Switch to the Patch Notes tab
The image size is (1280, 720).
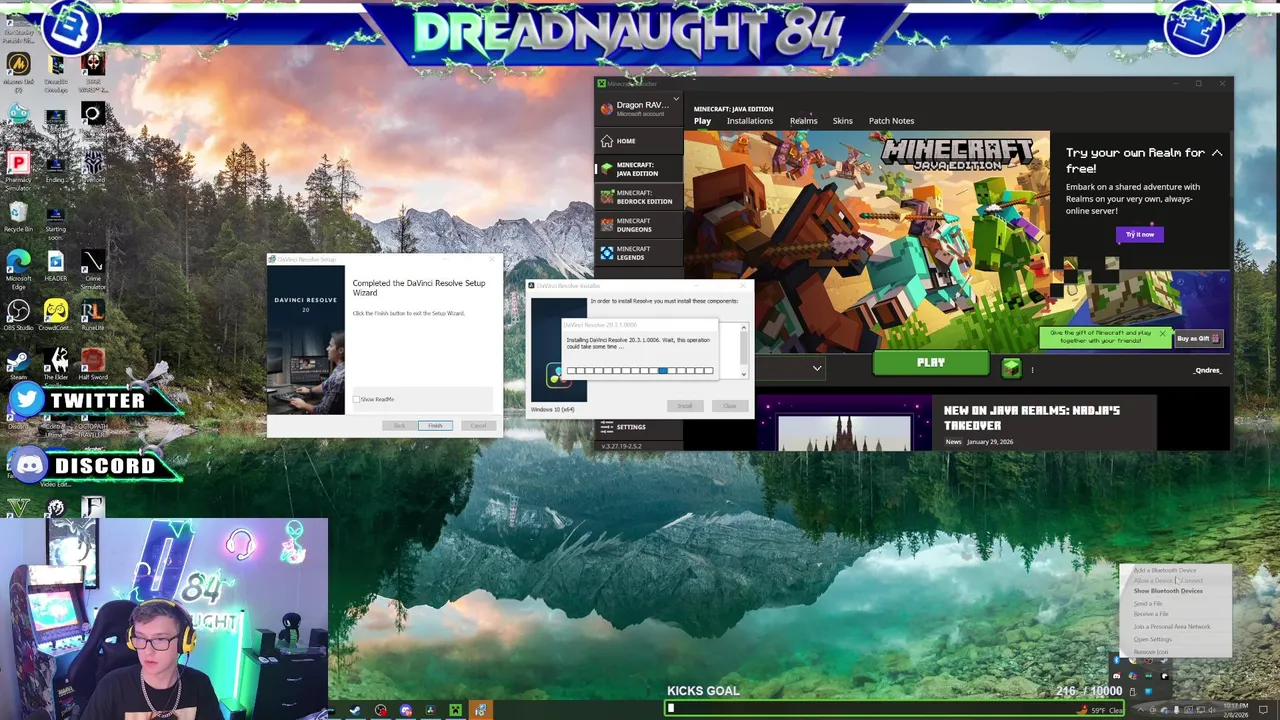[x=891, y=121]
